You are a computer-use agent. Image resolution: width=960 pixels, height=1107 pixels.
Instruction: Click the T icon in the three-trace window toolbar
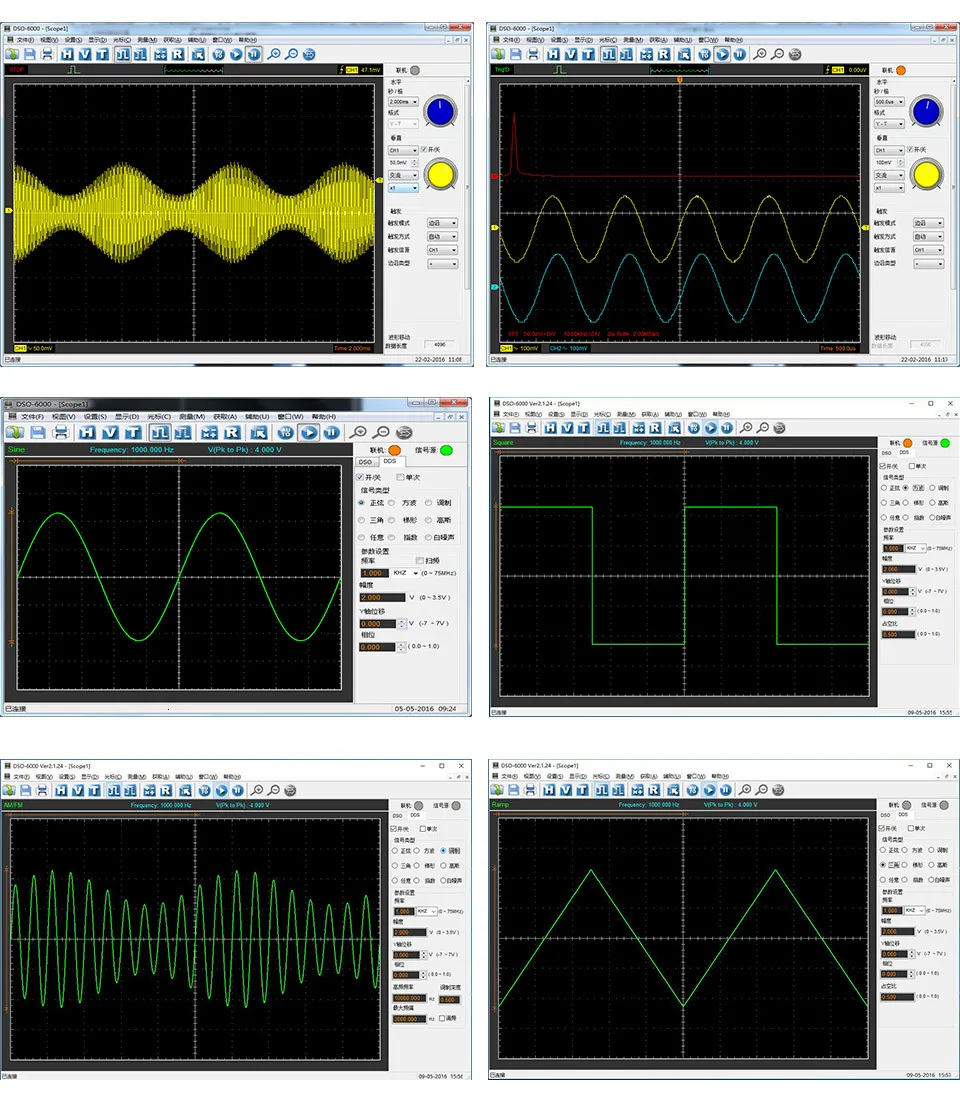[x=588, y=54]
